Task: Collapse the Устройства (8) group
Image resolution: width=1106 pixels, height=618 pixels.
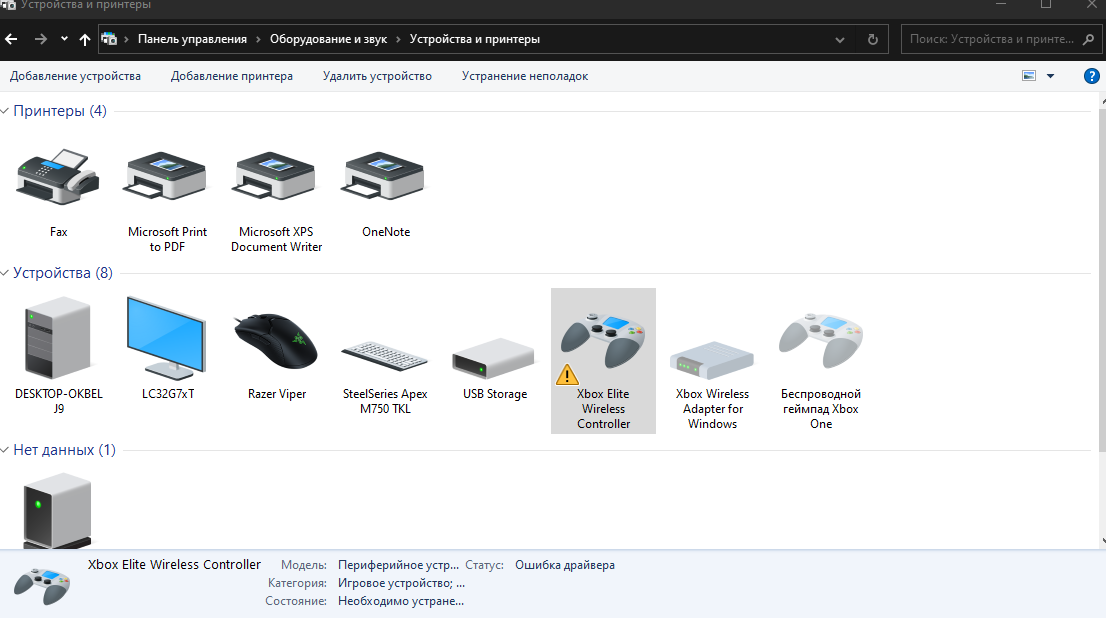Action: (4, 274)
